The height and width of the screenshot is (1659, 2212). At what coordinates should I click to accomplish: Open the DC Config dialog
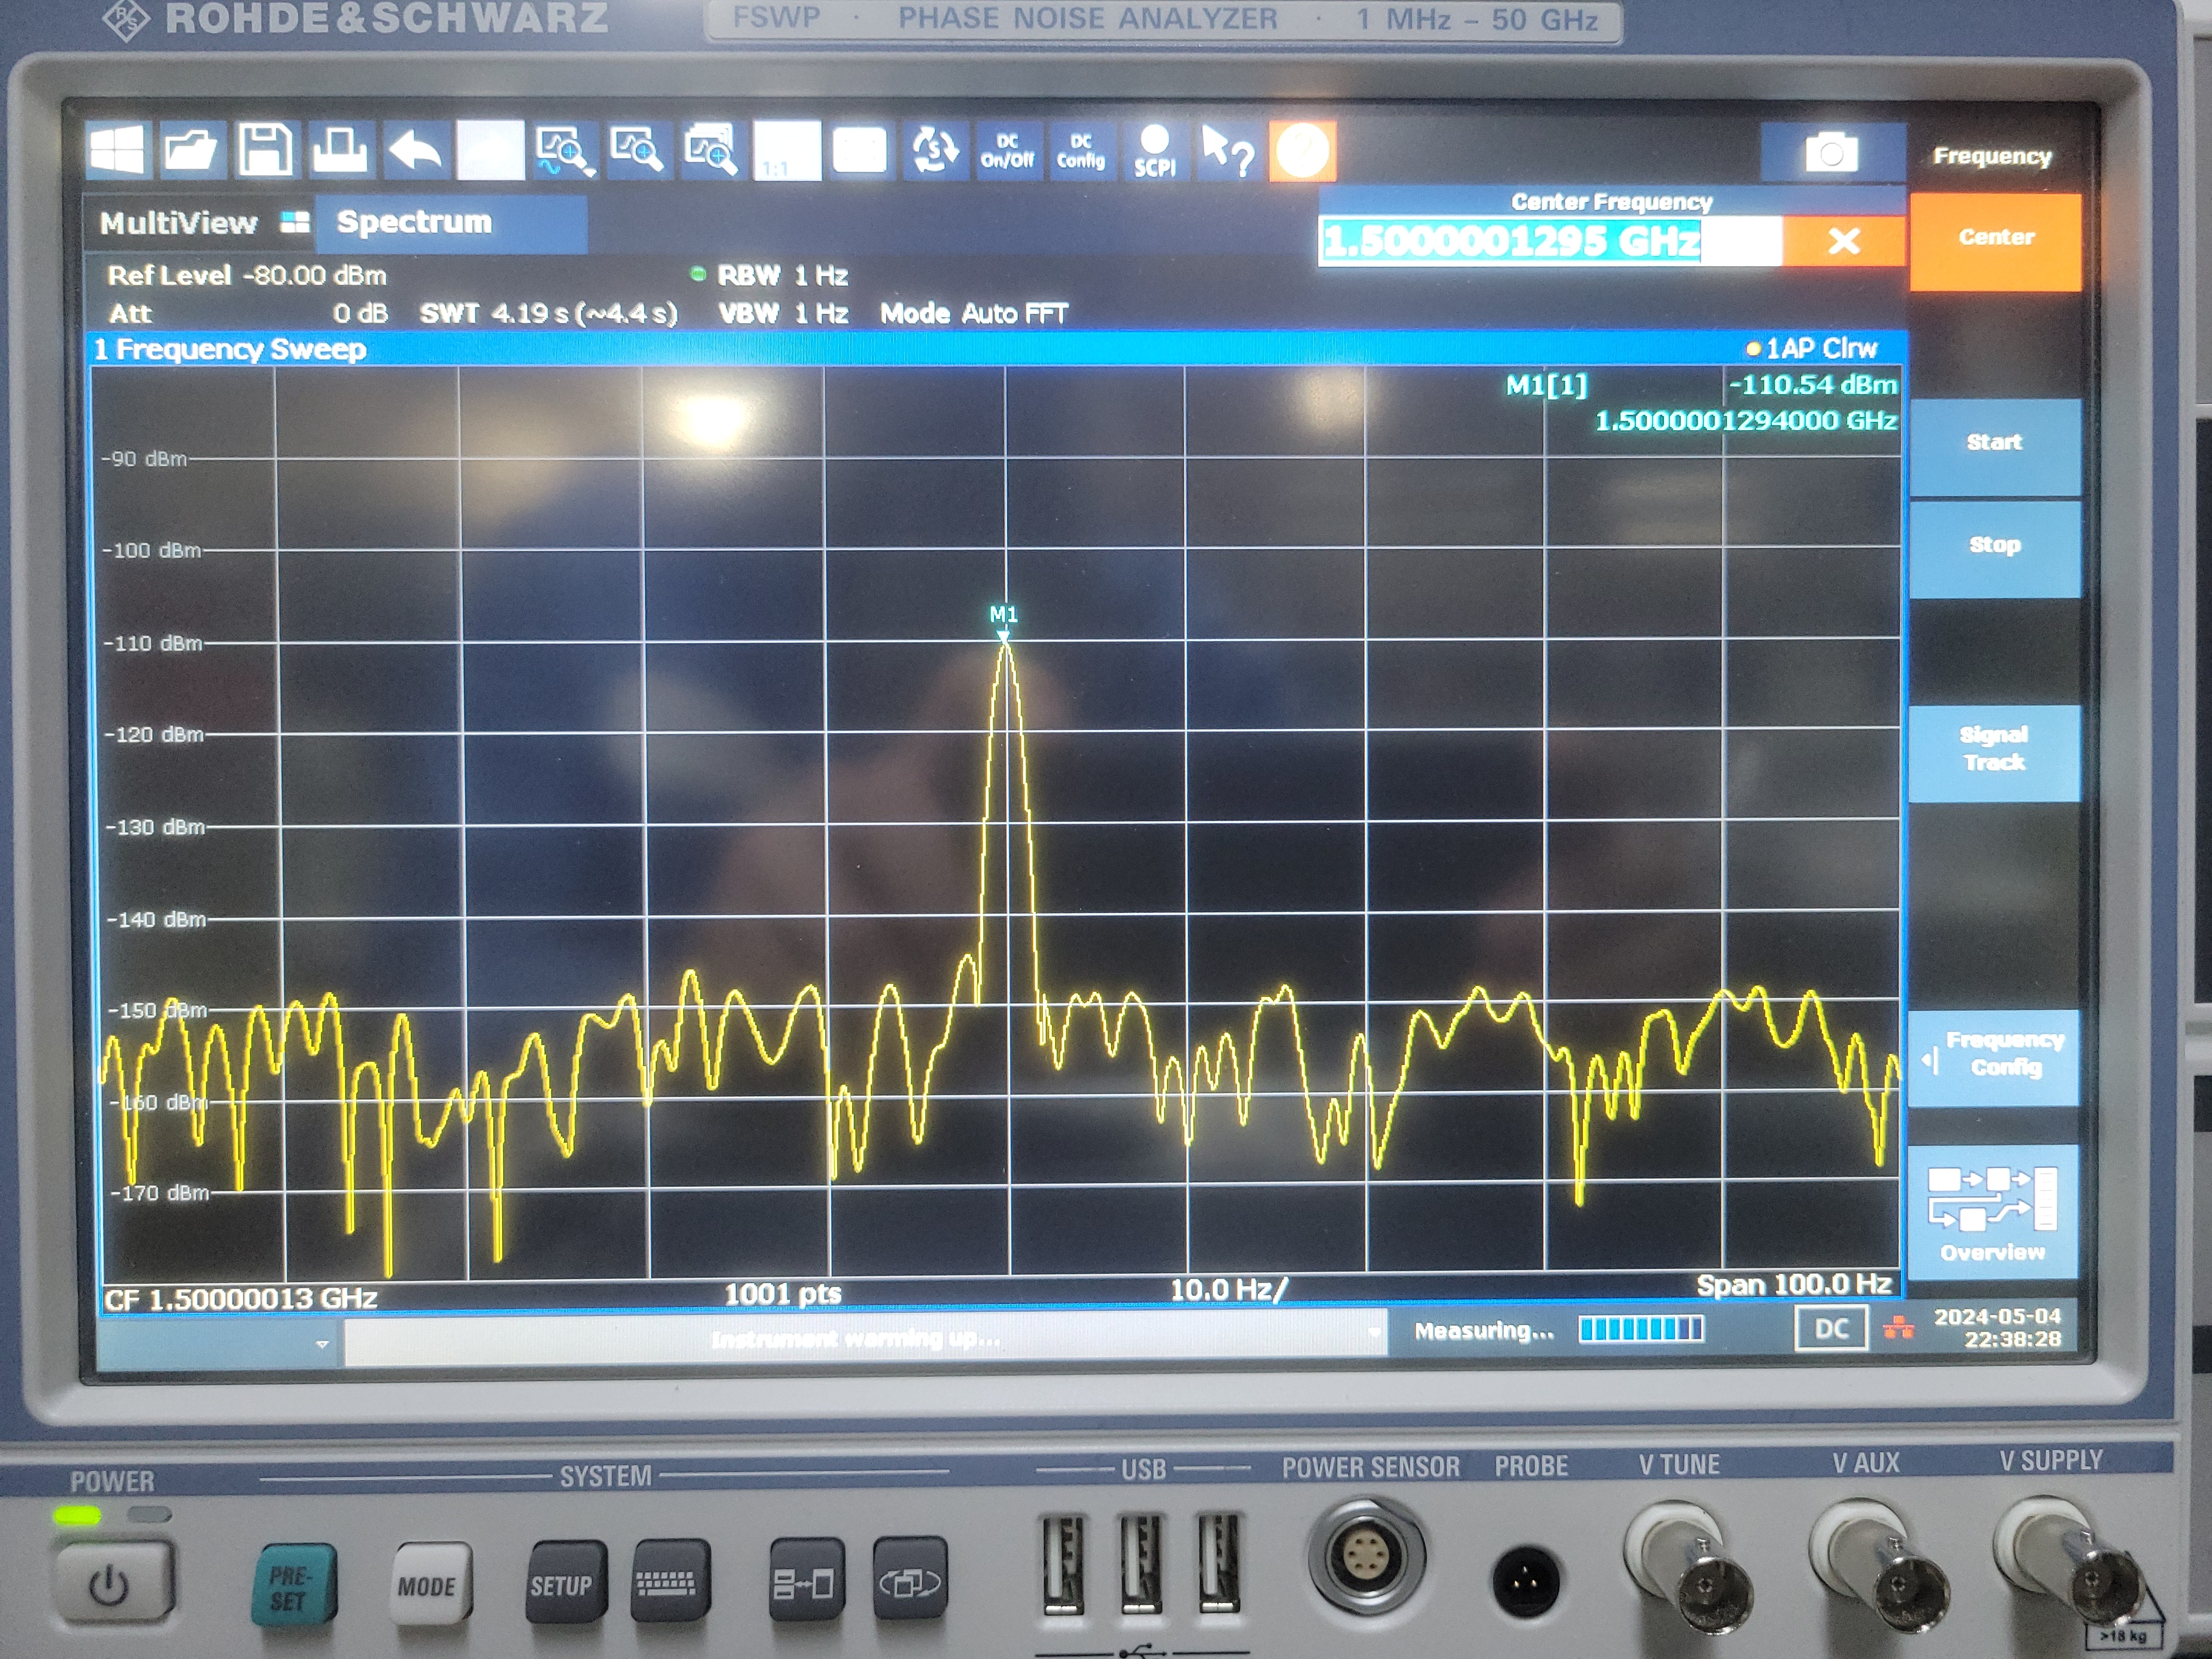pyautogui.click(x=1081, y=151)
